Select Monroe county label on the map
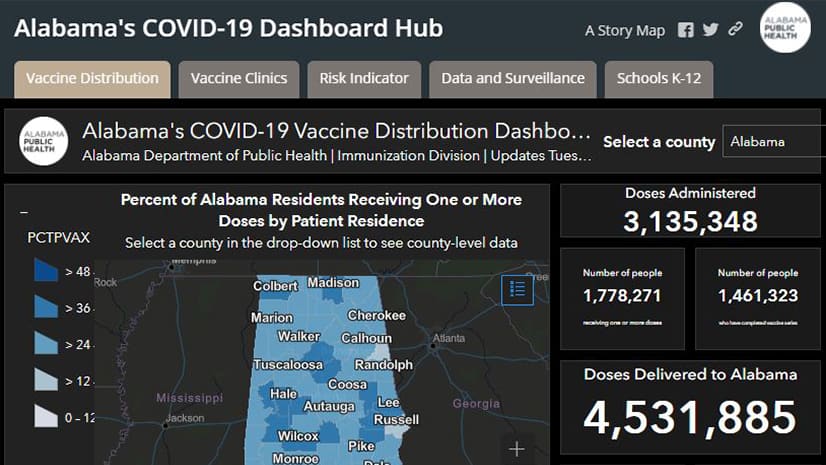The height and width of the screenshot is (465, 826). tap(296, 459)
